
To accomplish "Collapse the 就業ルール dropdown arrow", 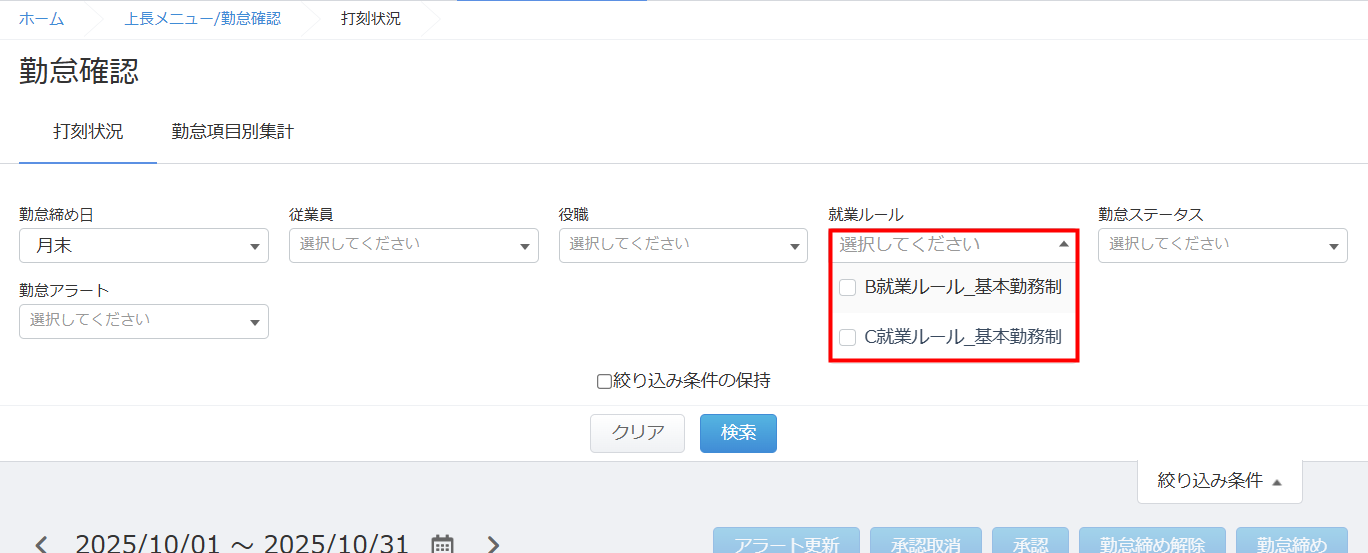I will pyautogui.click(x=1063, y=244).
